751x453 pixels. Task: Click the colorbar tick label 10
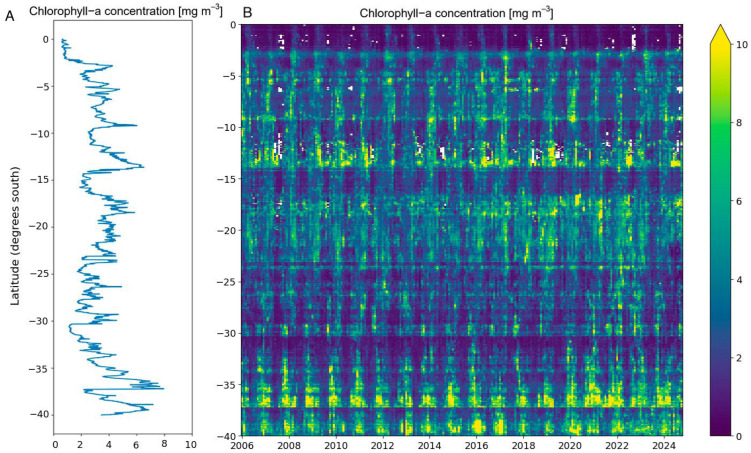click(x=742, y=45)
